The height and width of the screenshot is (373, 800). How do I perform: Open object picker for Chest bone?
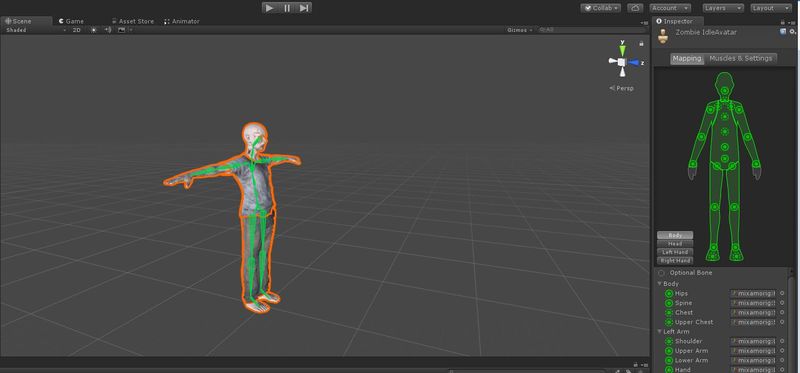pyautogui.click(x=782, y=312)
